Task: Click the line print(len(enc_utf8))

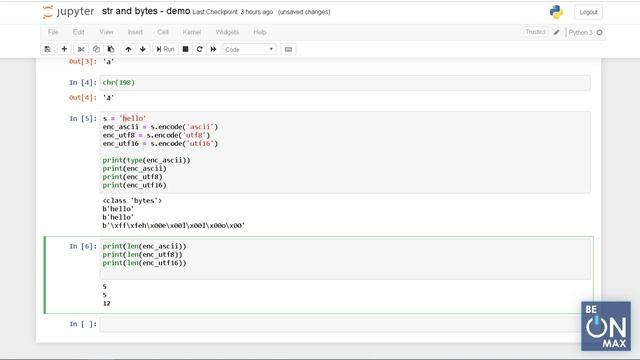Action: [142, 255]
